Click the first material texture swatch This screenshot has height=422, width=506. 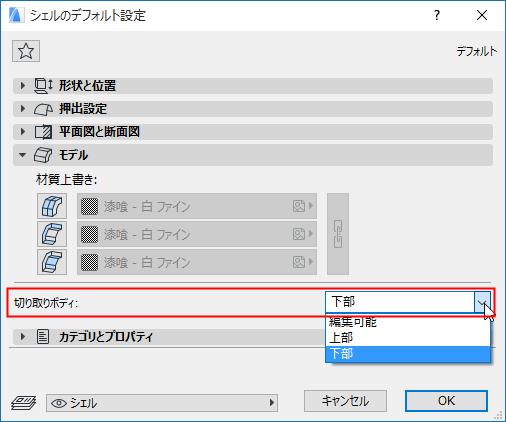tap(89, 206)
